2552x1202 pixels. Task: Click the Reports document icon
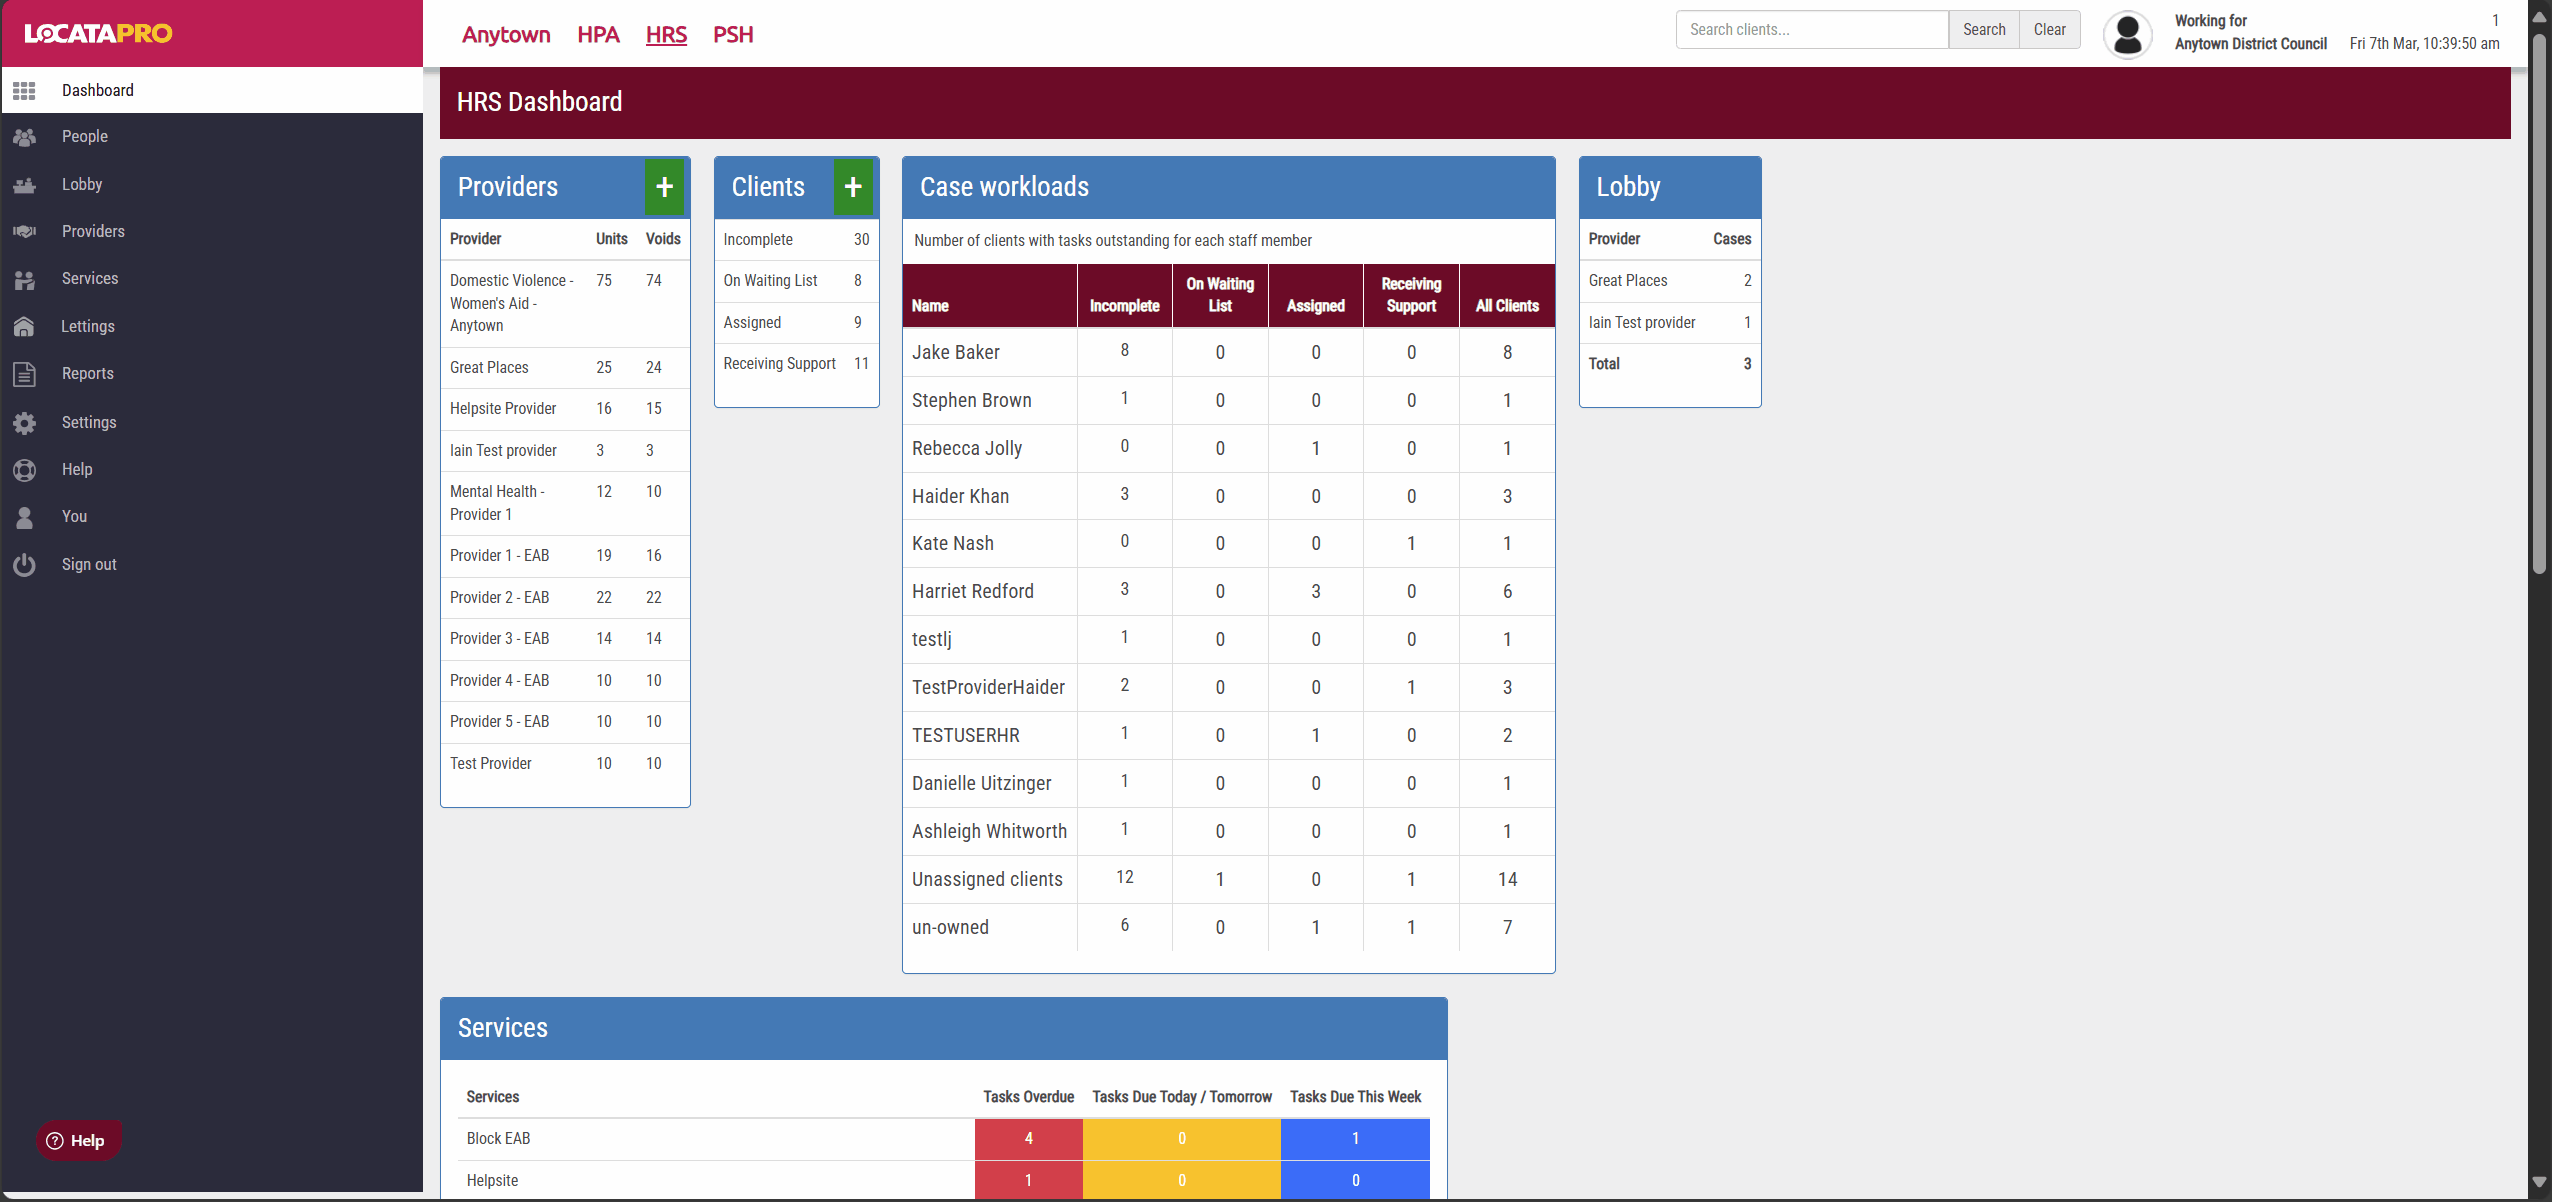point(24,374)
